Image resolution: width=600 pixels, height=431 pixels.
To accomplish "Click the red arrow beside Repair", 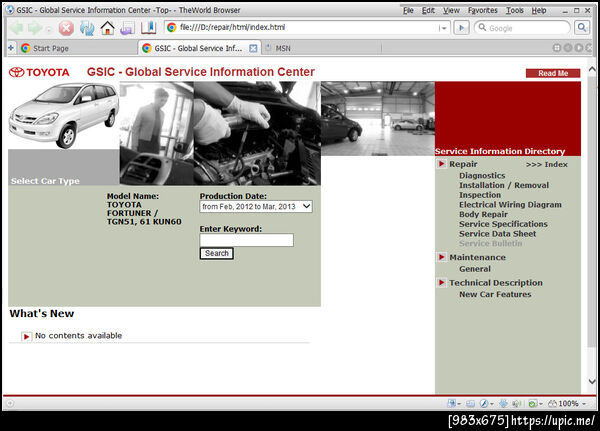I will [442, 164].
